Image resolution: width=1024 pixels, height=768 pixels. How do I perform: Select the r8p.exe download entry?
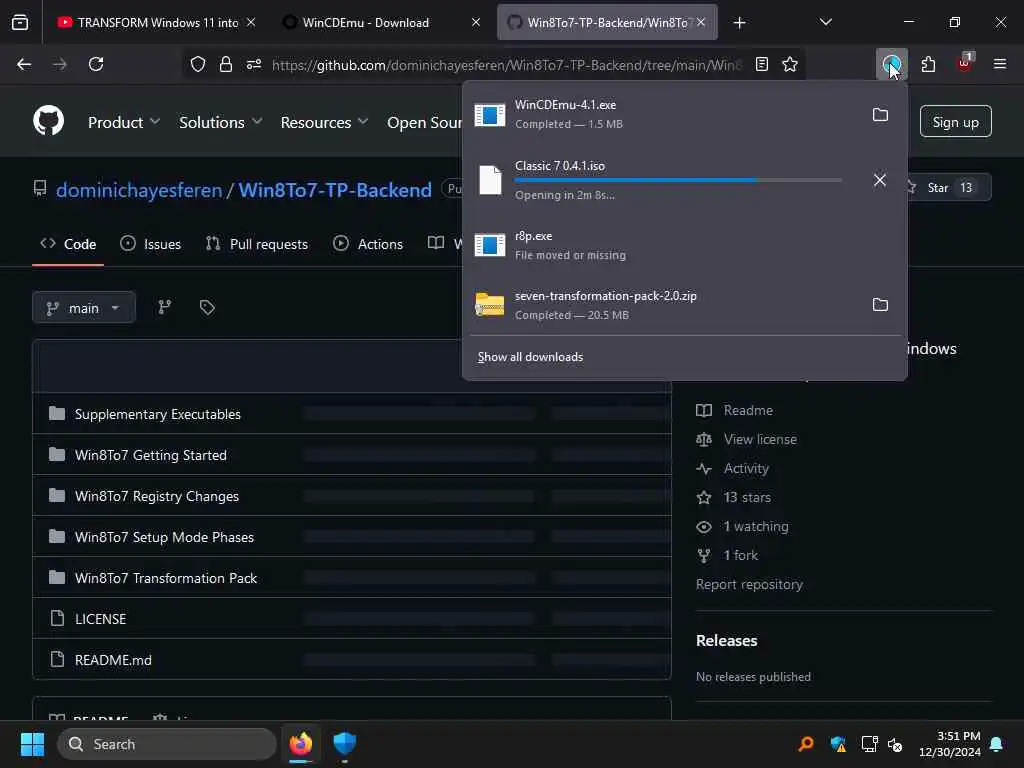684,245
